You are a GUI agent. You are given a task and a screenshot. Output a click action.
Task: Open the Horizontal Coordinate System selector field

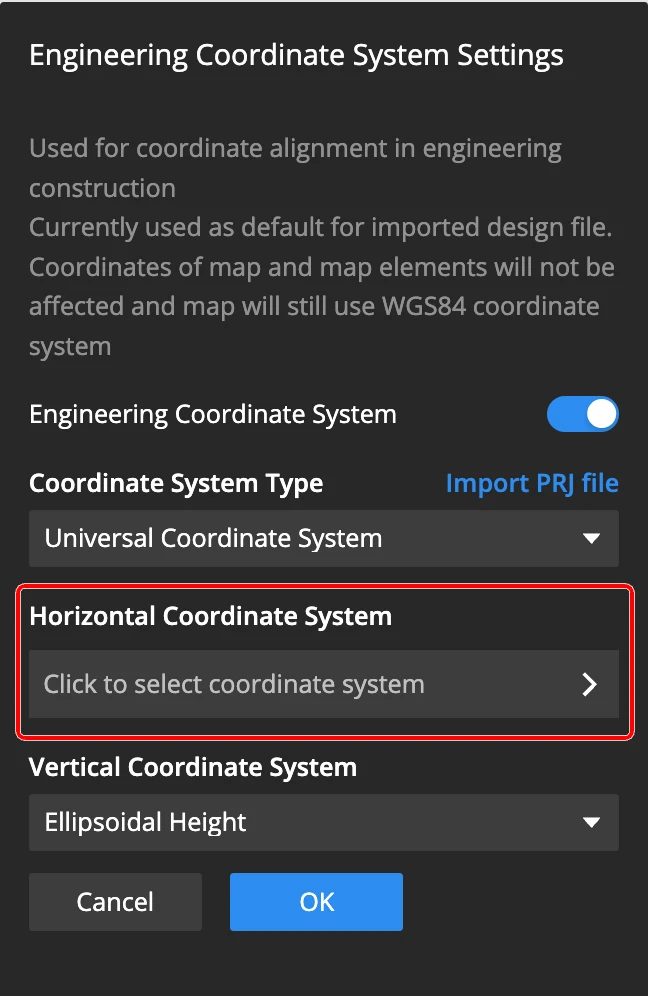(x=323, y=684)
